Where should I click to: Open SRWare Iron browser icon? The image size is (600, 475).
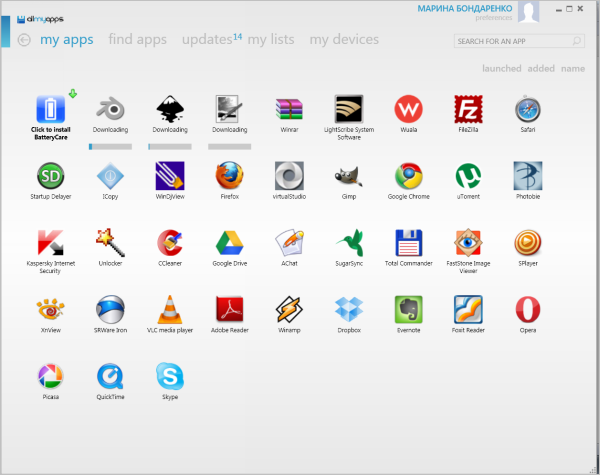110,309
